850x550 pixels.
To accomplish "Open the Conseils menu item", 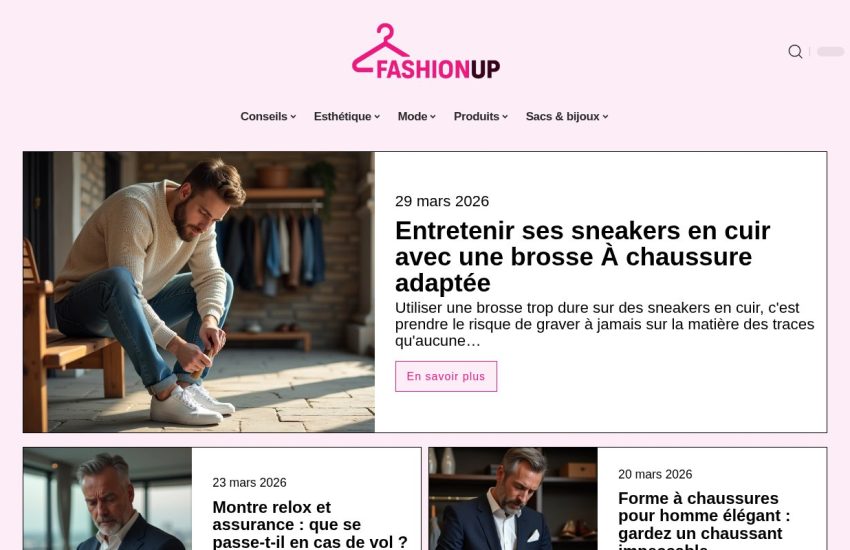I will 264,117.
